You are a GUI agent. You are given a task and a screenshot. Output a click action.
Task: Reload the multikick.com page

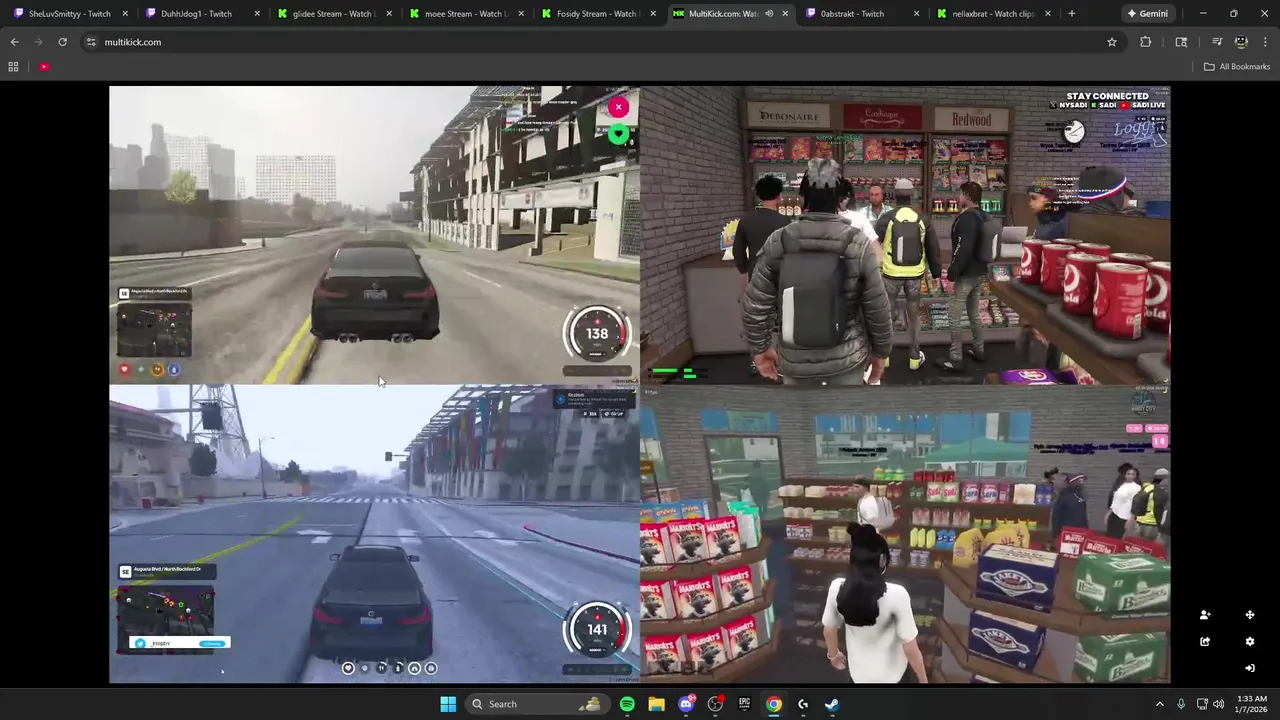(62, 42)
